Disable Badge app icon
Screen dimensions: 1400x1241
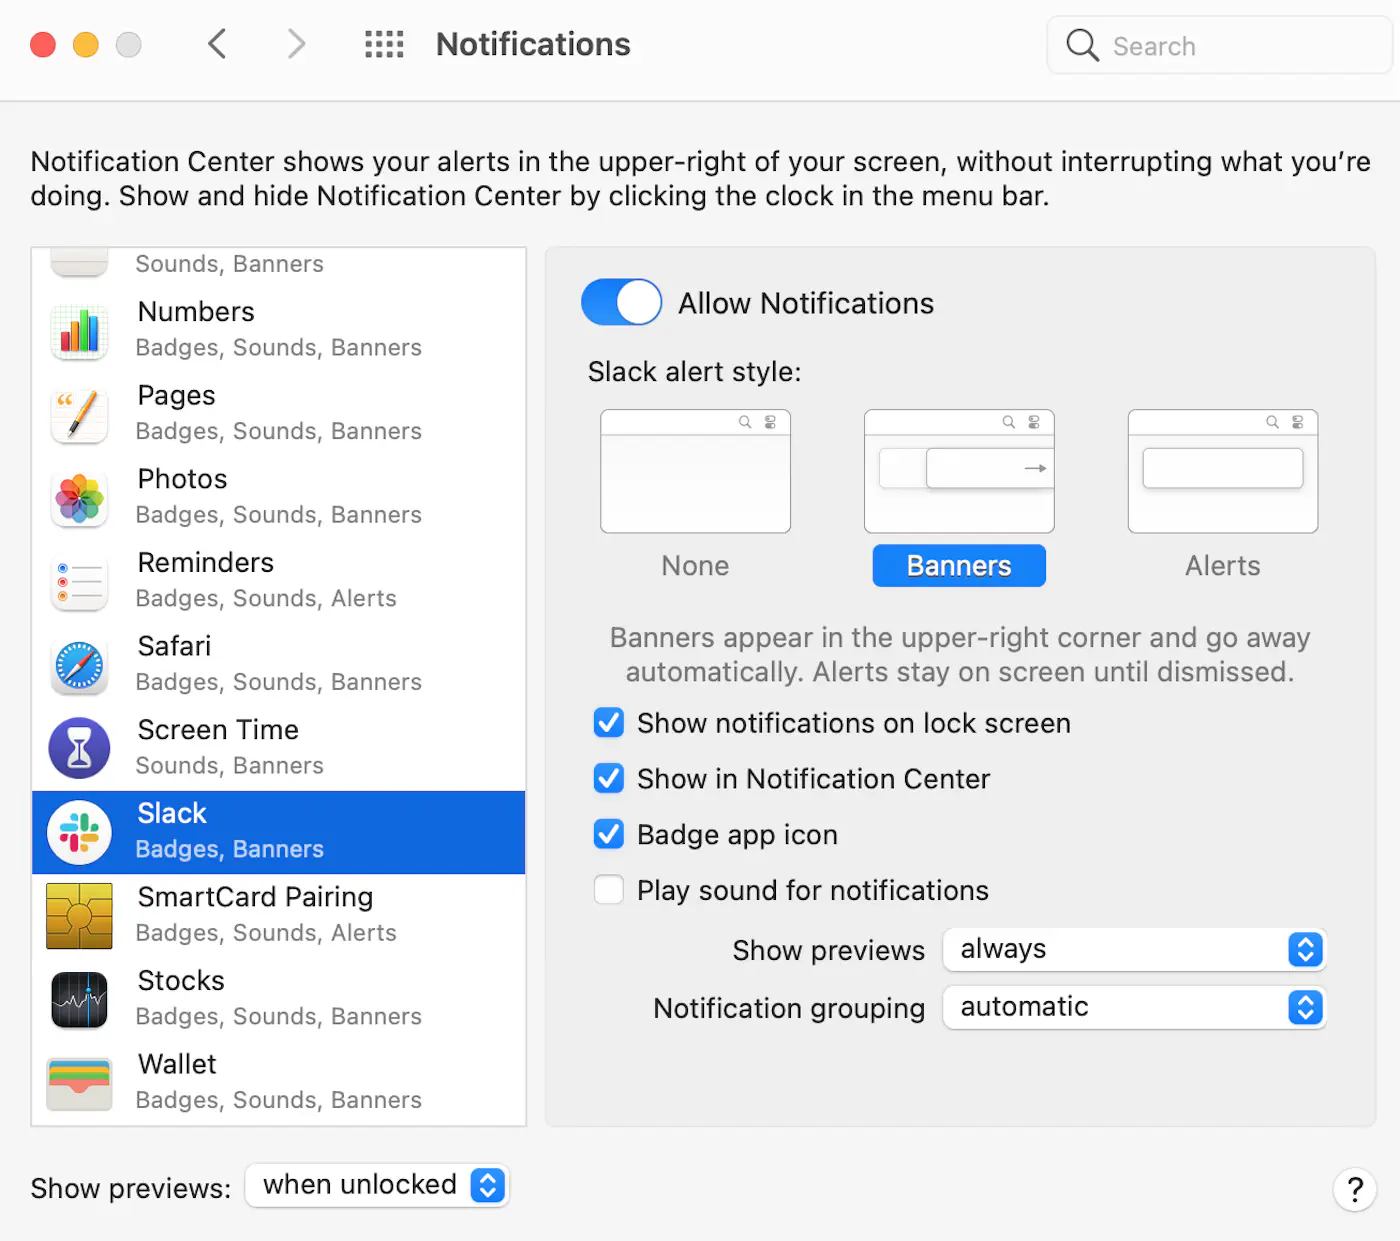click(609, 834)
